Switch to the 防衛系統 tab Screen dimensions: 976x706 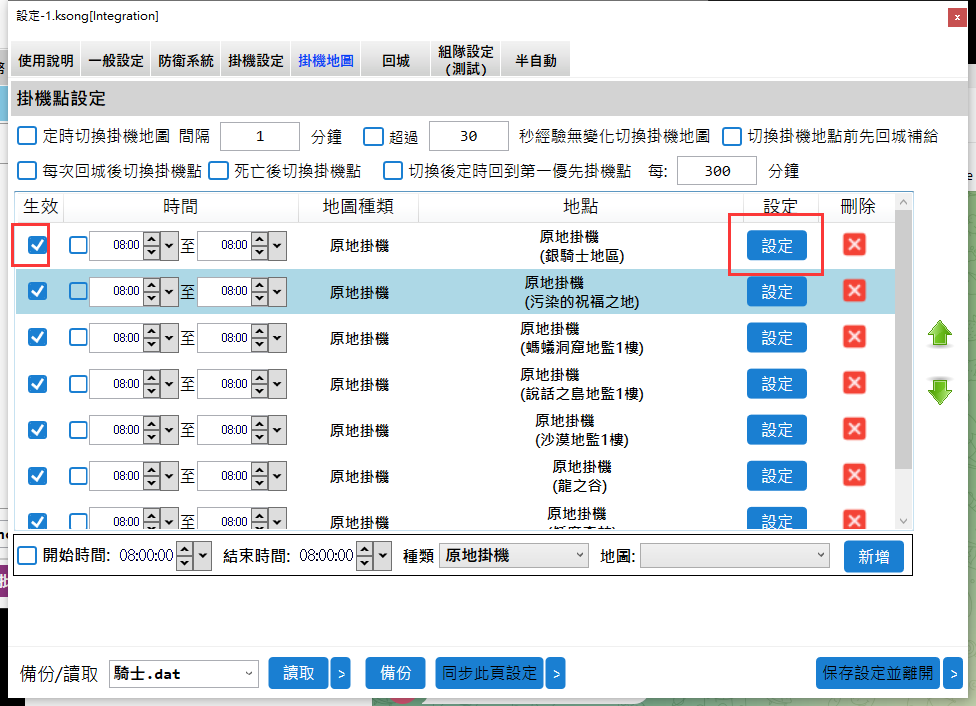coord(186,61)
